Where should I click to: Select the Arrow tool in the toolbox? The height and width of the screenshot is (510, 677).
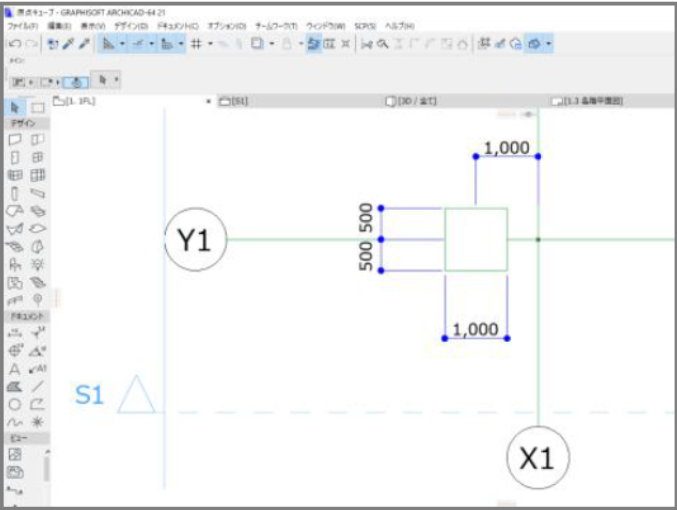coord(15,107)
